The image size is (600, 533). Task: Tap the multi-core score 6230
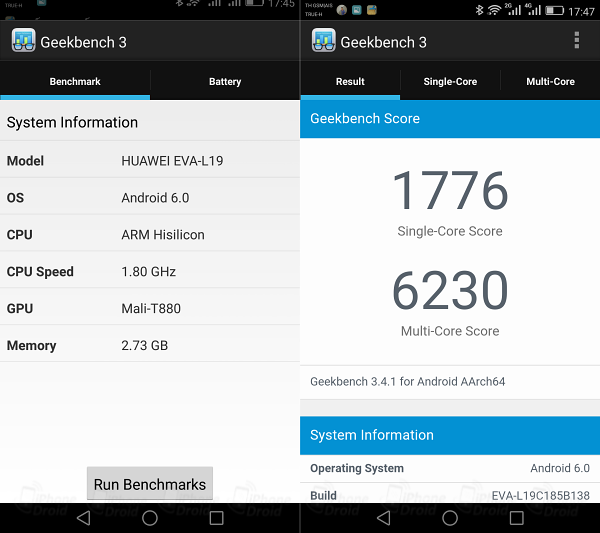tap(450, 290)
